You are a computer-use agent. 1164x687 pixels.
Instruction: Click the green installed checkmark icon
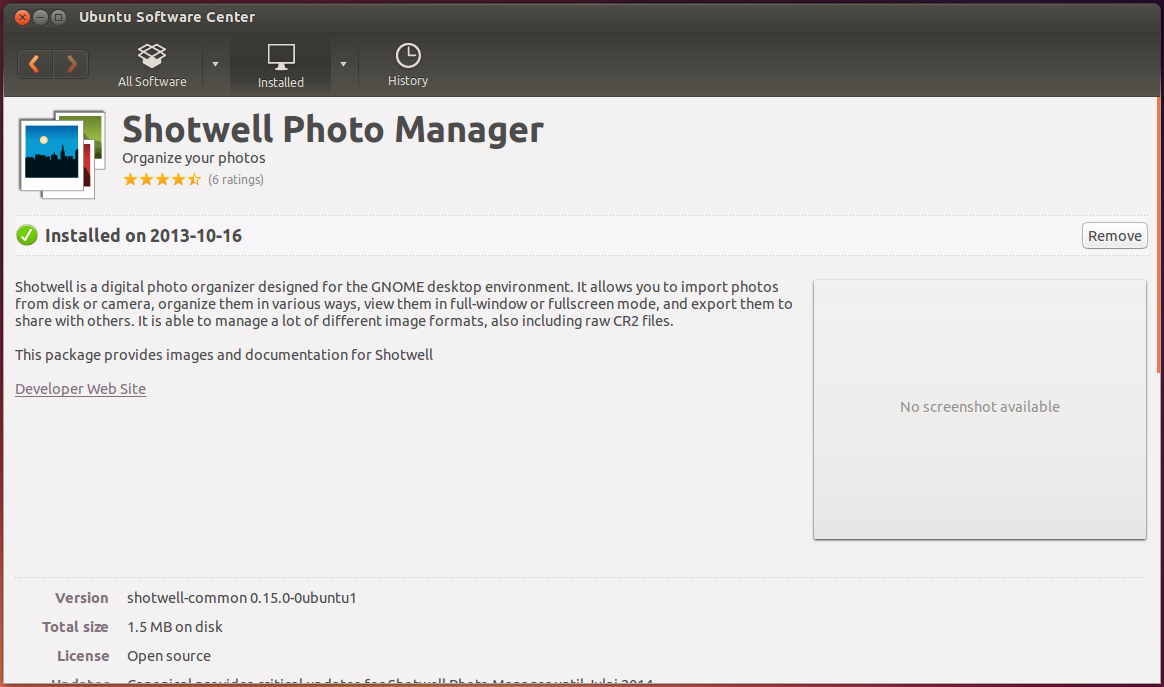(27, 235)
